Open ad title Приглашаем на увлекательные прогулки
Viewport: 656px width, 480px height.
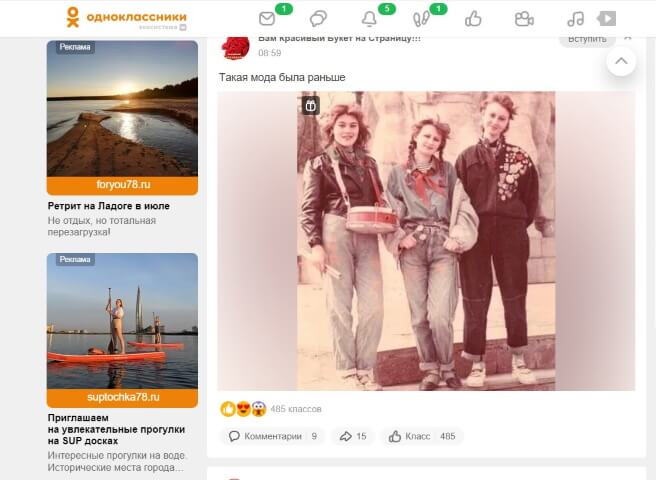tap(116, 429)
